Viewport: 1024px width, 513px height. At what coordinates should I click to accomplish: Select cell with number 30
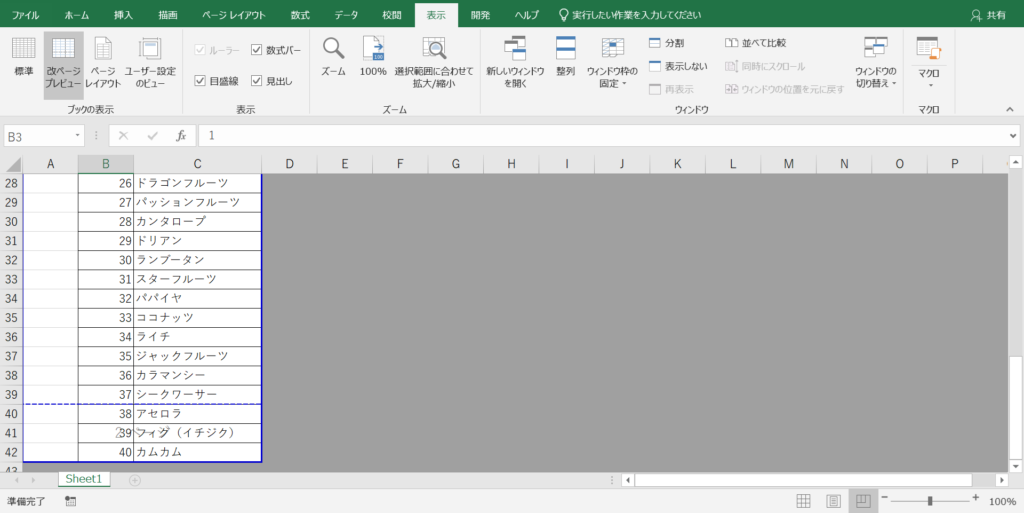coord(106,260)
